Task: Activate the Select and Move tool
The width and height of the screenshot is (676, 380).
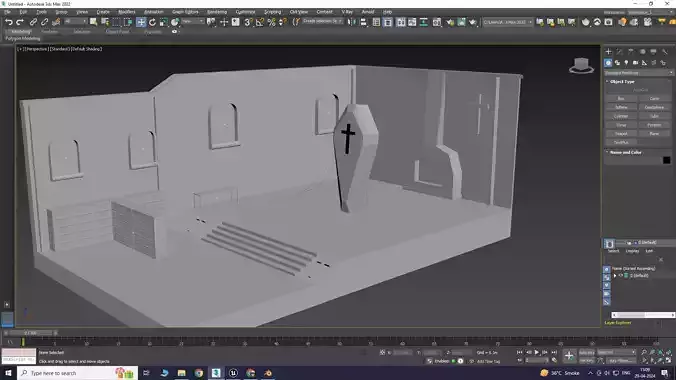Action: click(141, 22)
